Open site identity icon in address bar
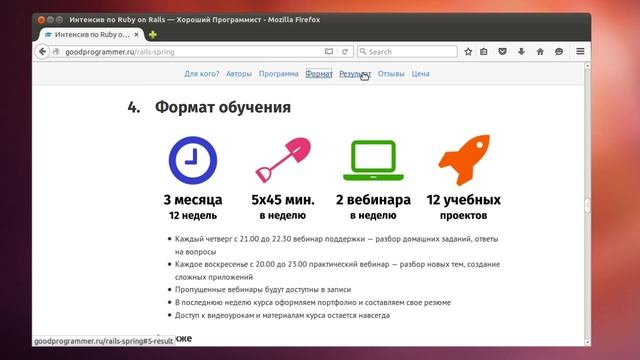The image size is (640, 360). pyautogui.click(x=56, y=51)
